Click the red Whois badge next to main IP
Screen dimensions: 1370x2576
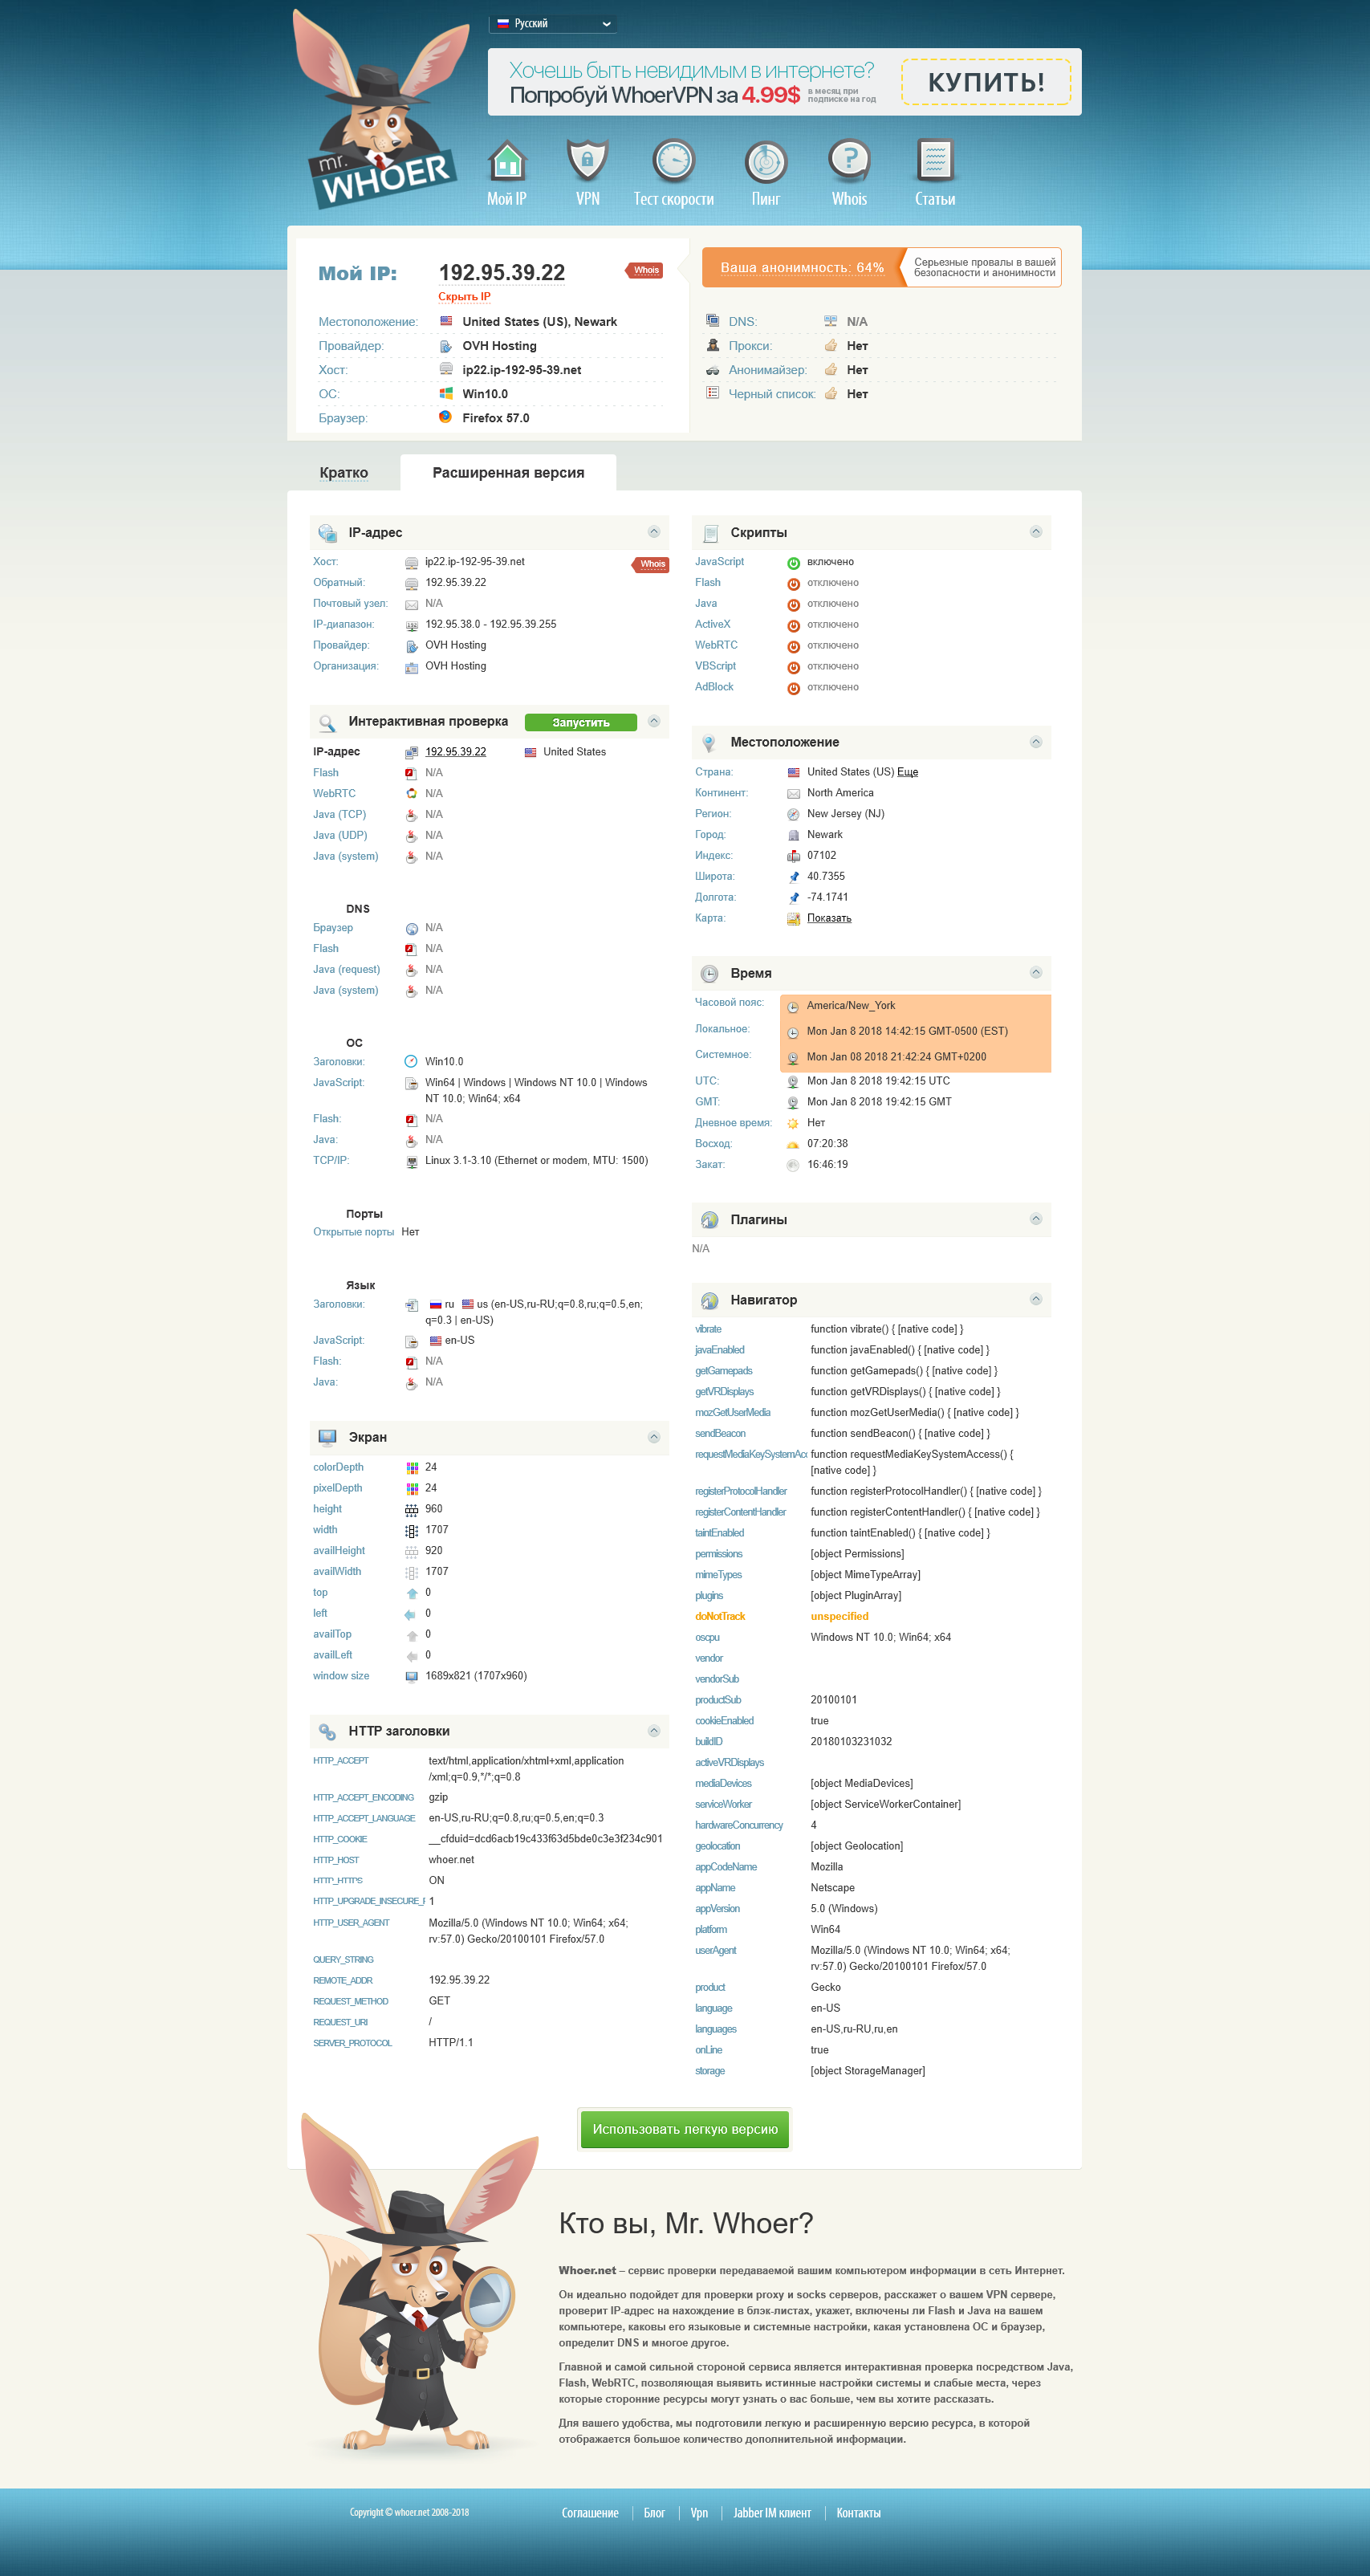[645, 270]
